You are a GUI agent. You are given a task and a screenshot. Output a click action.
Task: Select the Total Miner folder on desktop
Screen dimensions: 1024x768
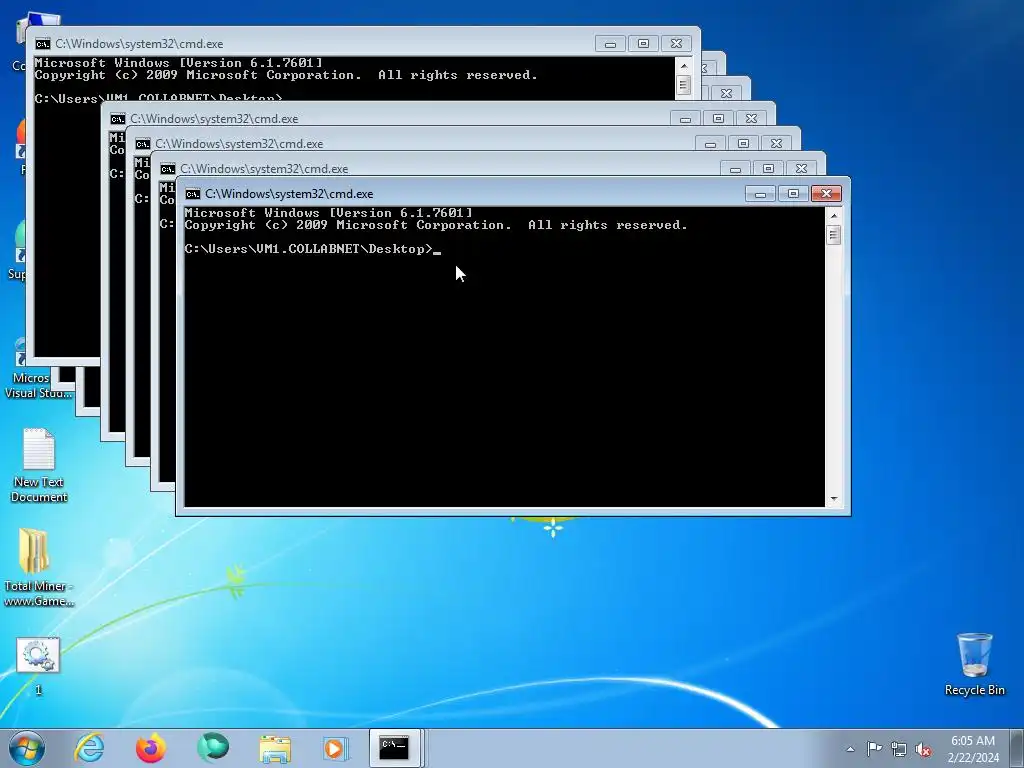[x=38, y=568]
